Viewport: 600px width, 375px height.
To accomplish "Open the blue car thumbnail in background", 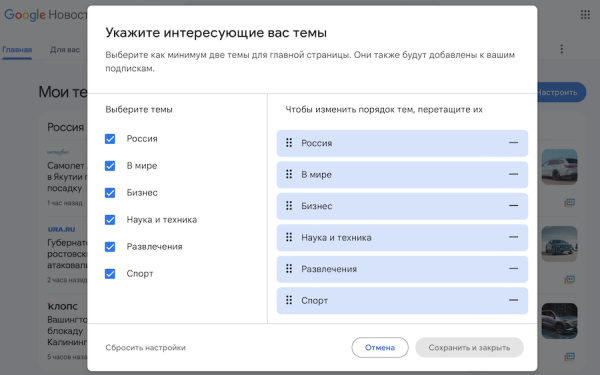I will click(x=559, y=244).
